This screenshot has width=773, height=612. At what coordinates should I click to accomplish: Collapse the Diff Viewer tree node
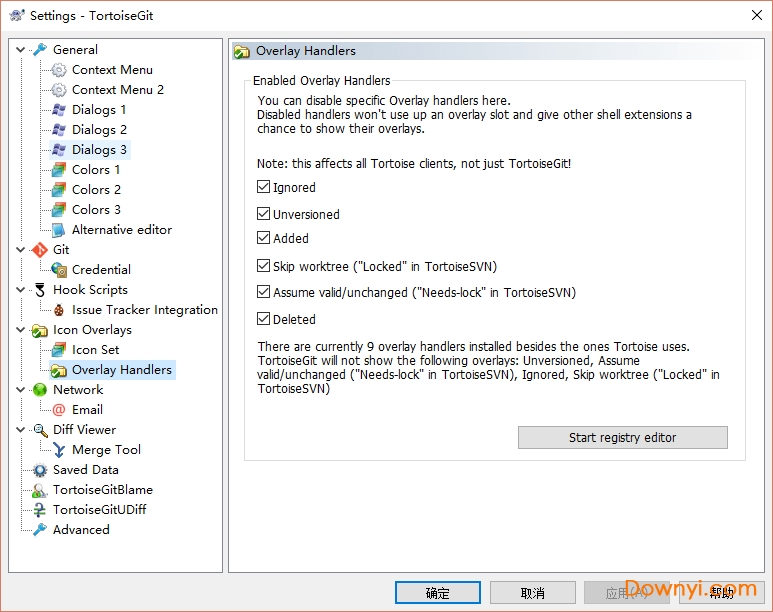[x=21, y=430]
